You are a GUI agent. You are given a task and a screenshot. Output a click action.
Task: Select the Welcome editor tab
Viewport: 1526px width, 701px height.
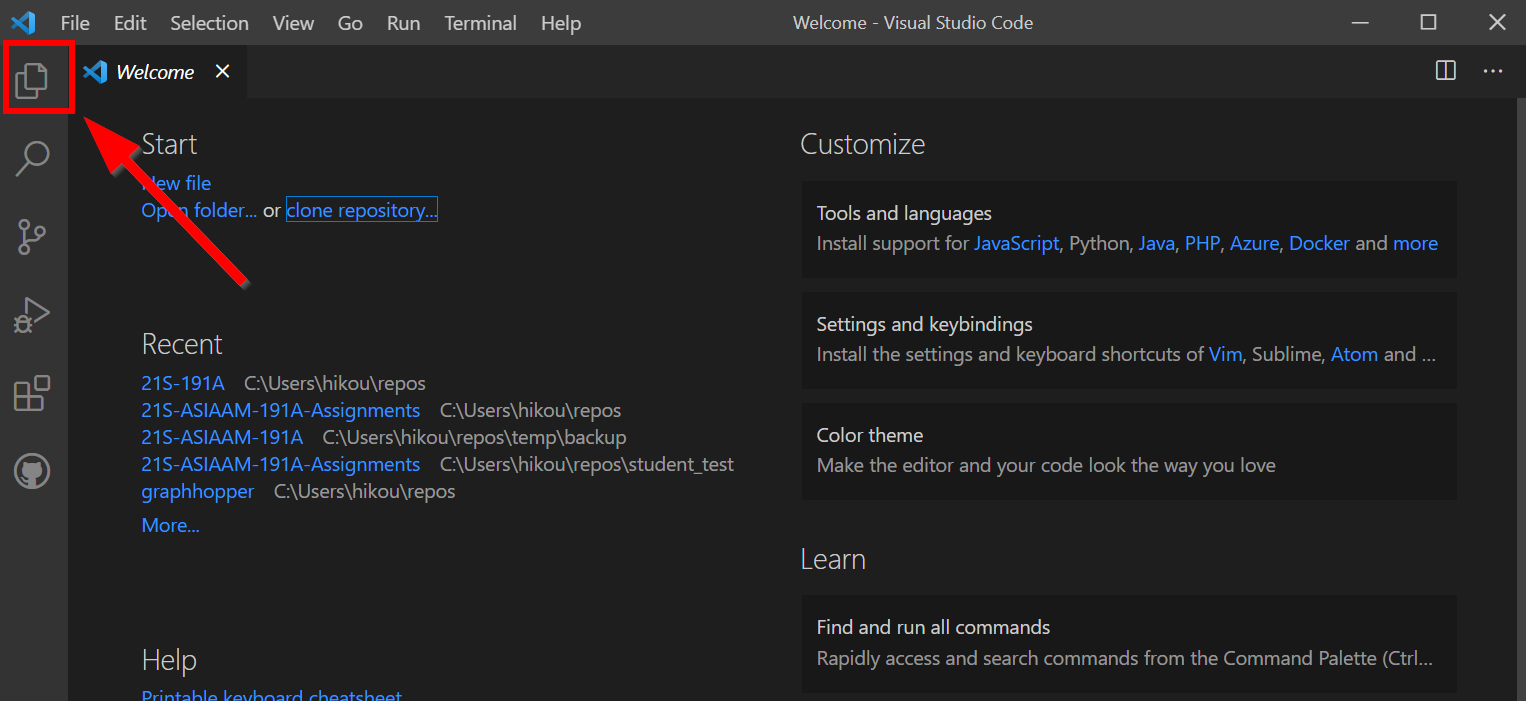tap(154, 72)
